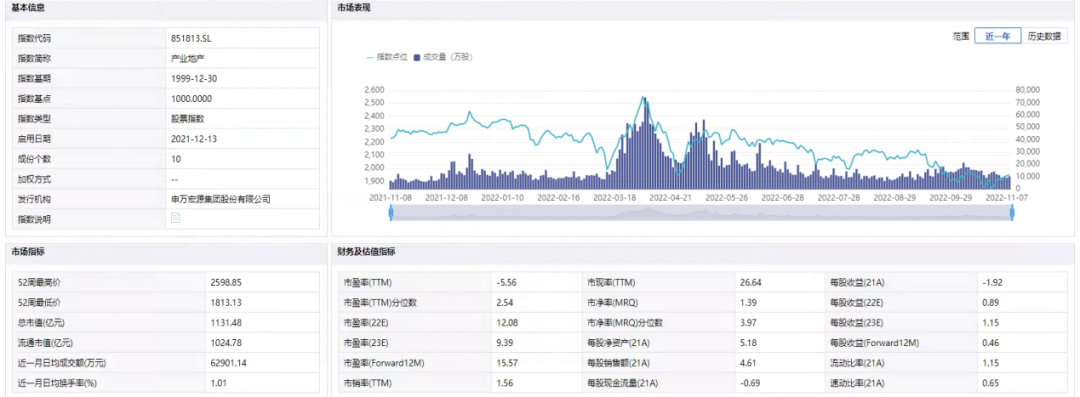1080x397 pixels.
Task: Click the 每股销售额(21A) value 4.61
Action: pyautogui.click(x=748, y=363)
